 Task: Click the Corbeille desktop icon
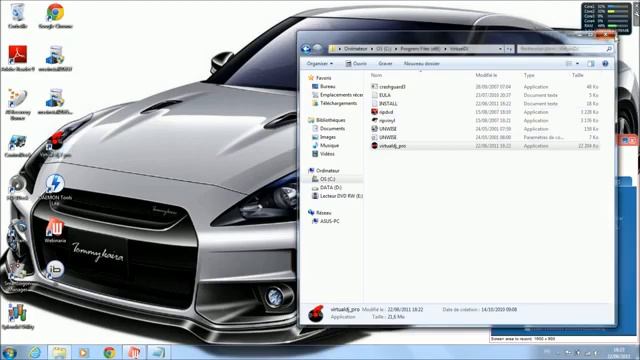coord(18,16)
